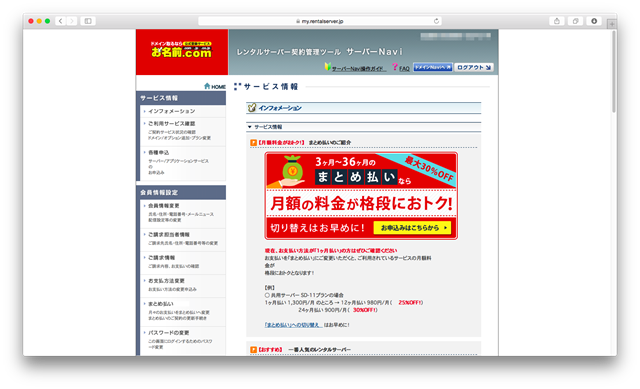Open ご請求情報 in the sidebar
640x389 pixels.
(x=161, y=258)
